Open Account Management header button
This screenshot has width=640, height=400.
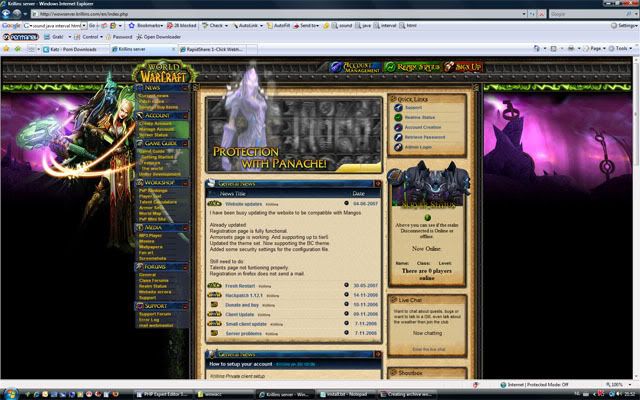coord(355,67)
